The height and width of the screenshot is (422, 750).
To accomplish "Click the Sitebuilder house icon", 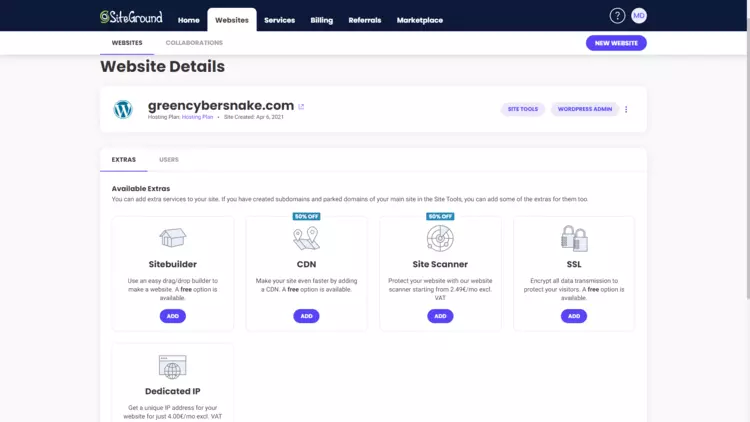I will pos(173,238).
